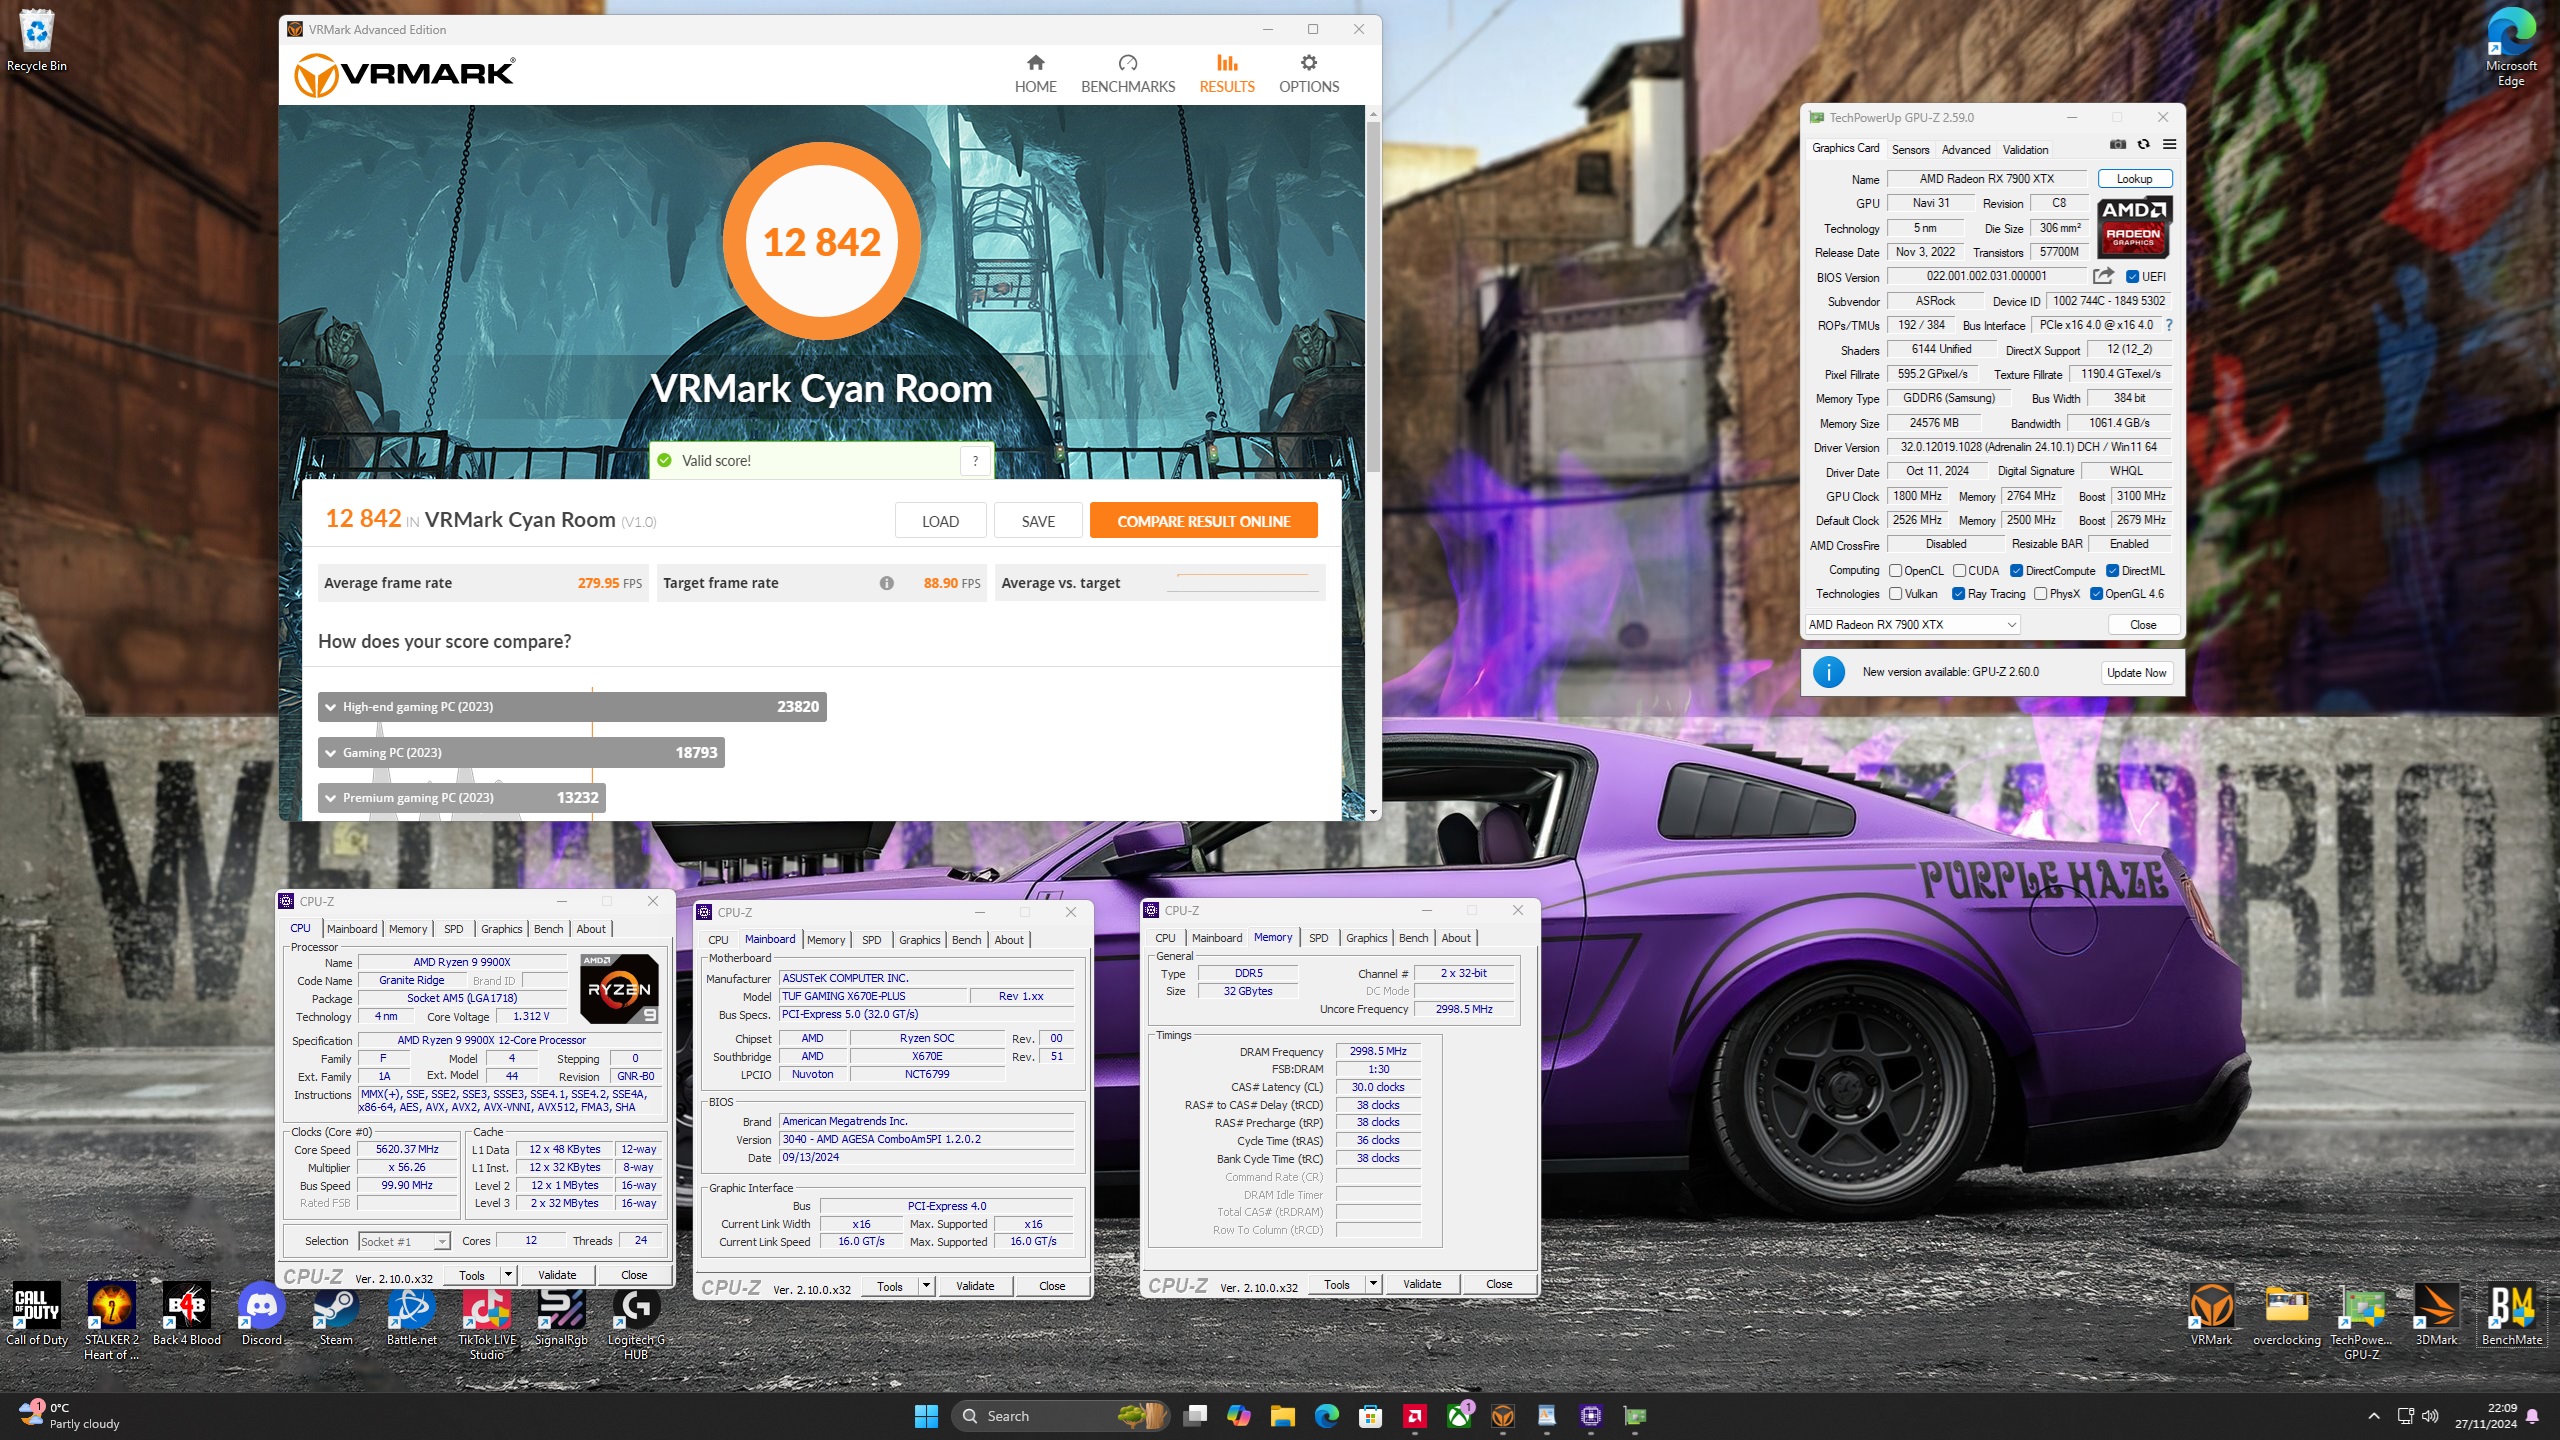Show hidden system tray icons chevron
The image size is (2560, 1440).
click(2374, 1416)
